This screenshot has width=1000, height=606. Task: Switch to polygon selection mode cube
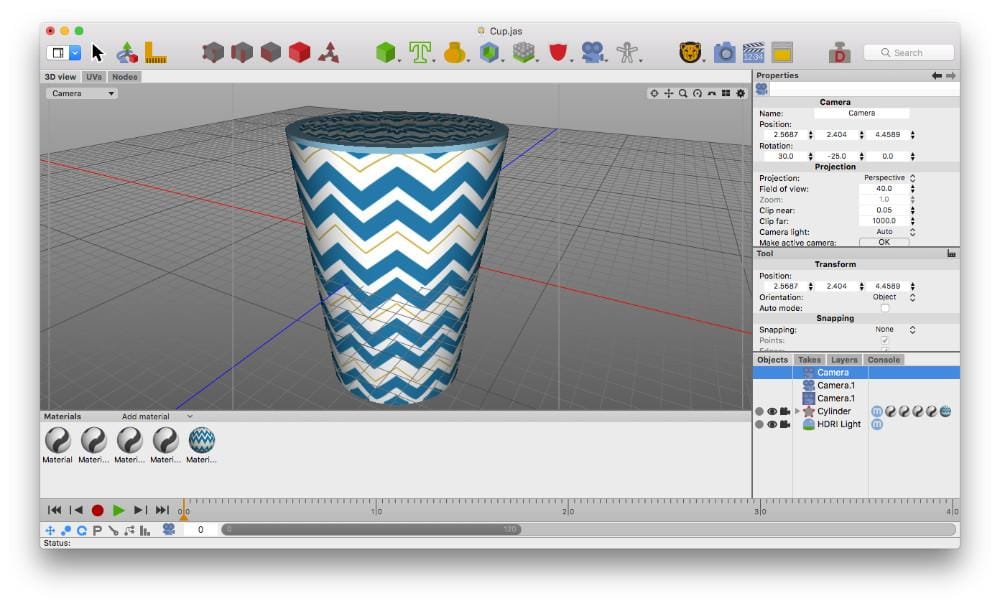coord(270,52)
